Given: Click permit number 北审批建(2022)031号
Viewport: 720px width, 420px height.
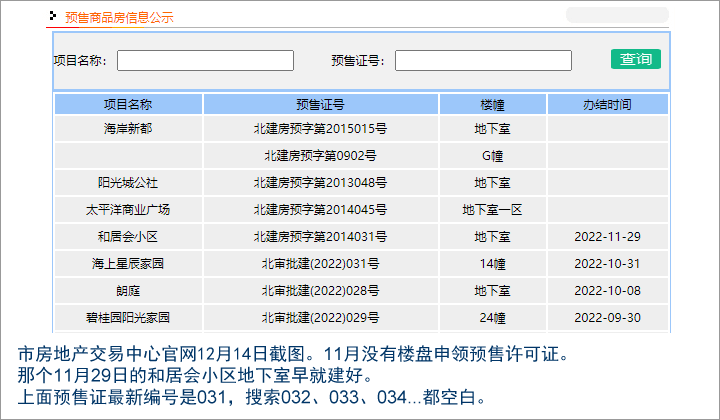Looking at the screenshot, I should coord(320,264).
